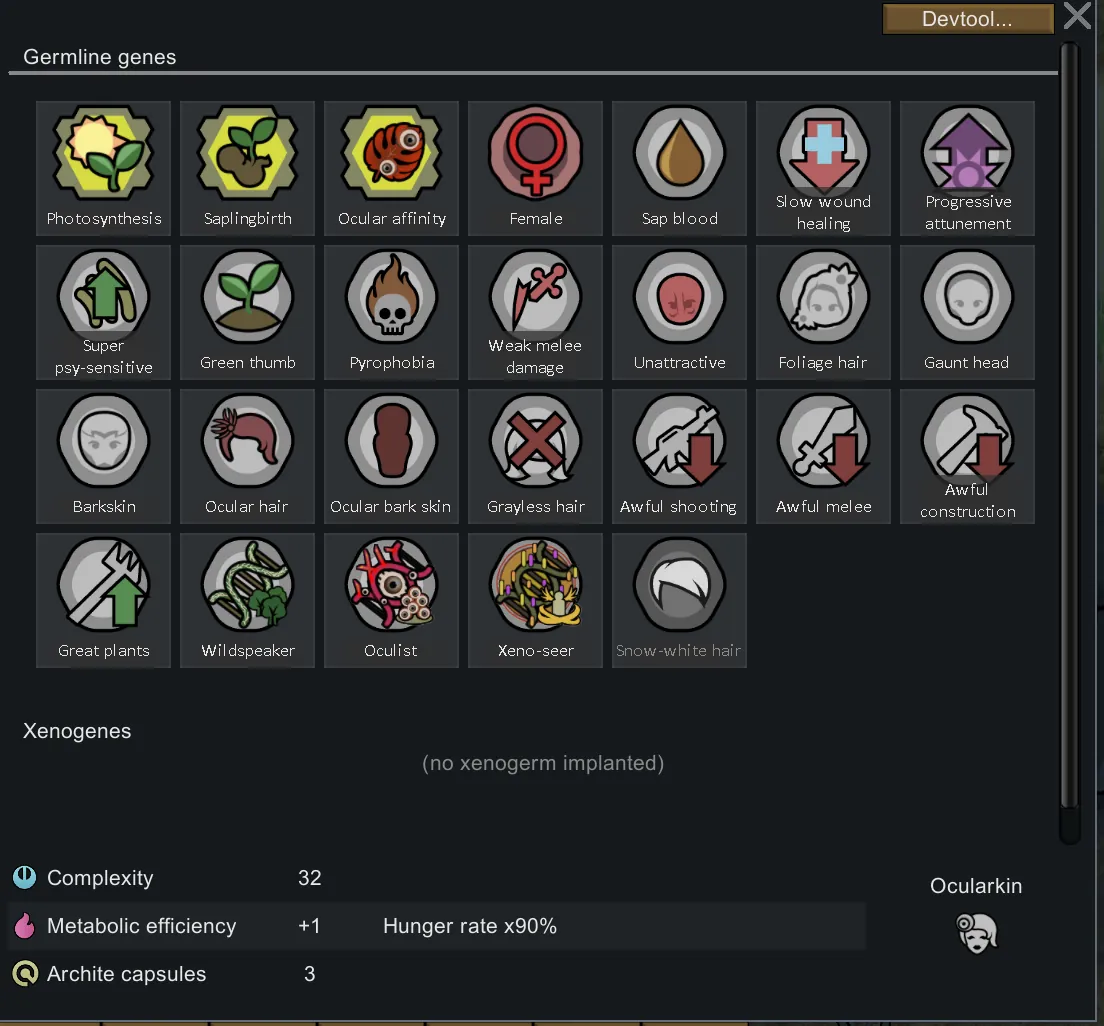1104x1026 pixels.
Task: Select the Awful shooting gene
Action: point(679,456)
